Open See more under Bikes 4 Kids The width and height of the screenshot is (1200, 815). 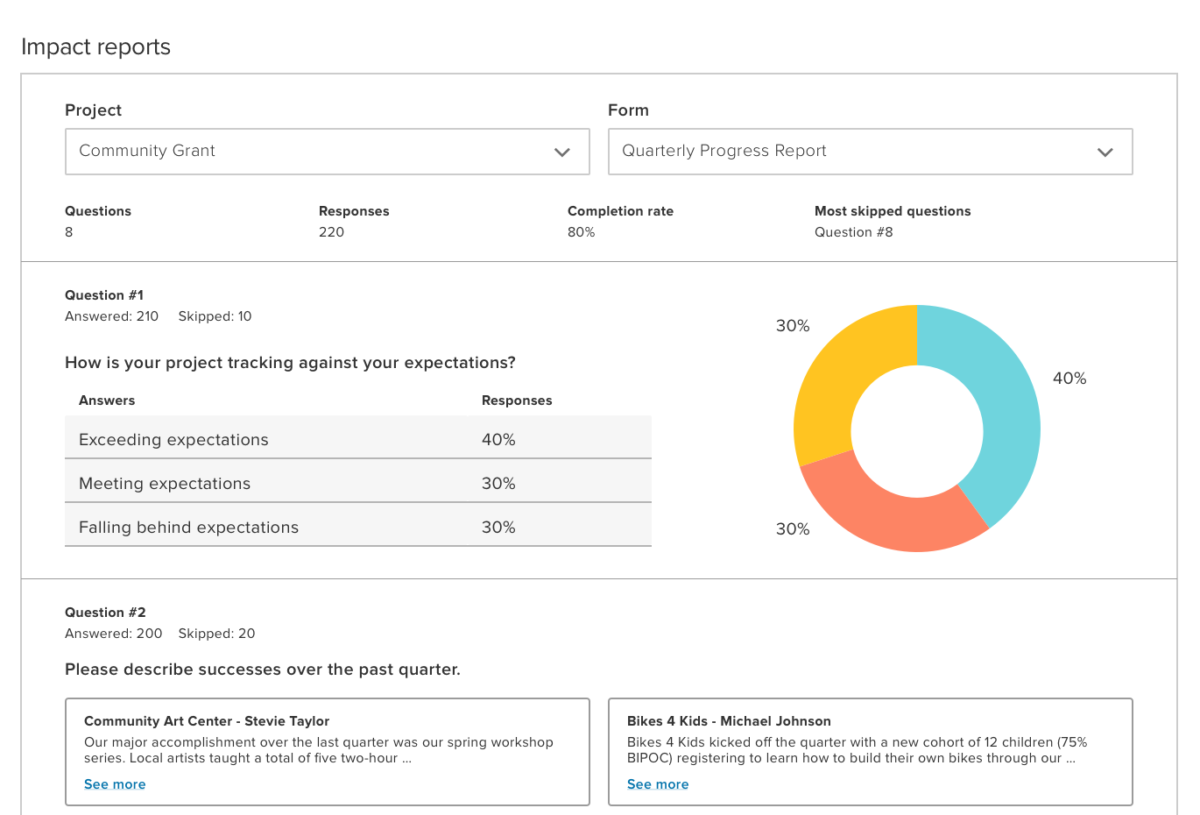click(657, 784)
